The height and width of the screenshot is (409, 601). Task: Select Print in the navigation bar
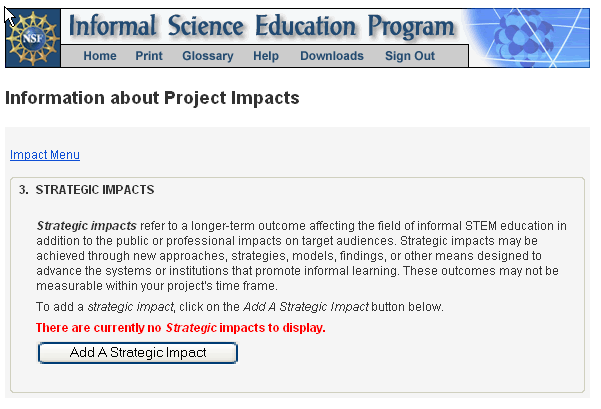(149, 56)
